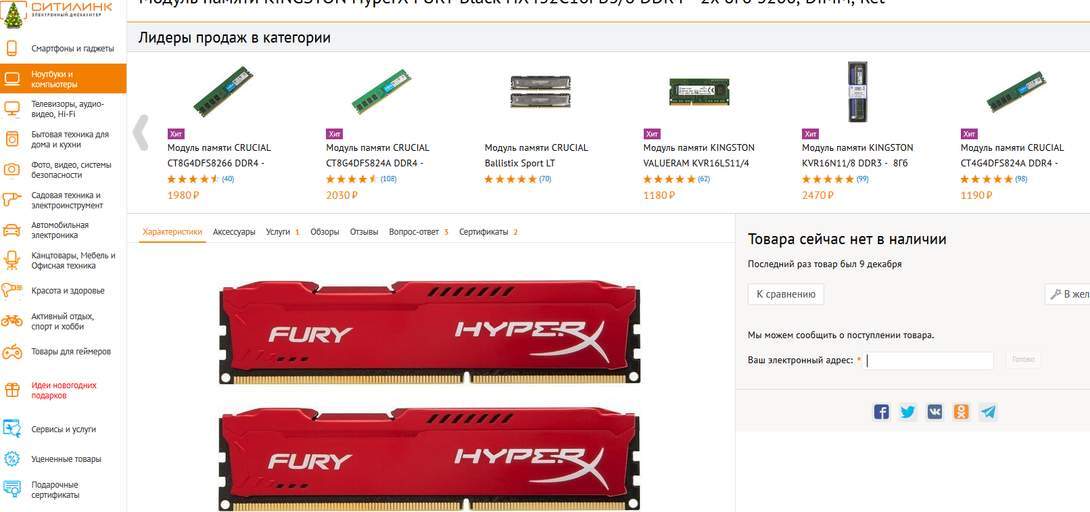
Task: Switch to the Отзывы tab
Action: click(x=364, y=232)
